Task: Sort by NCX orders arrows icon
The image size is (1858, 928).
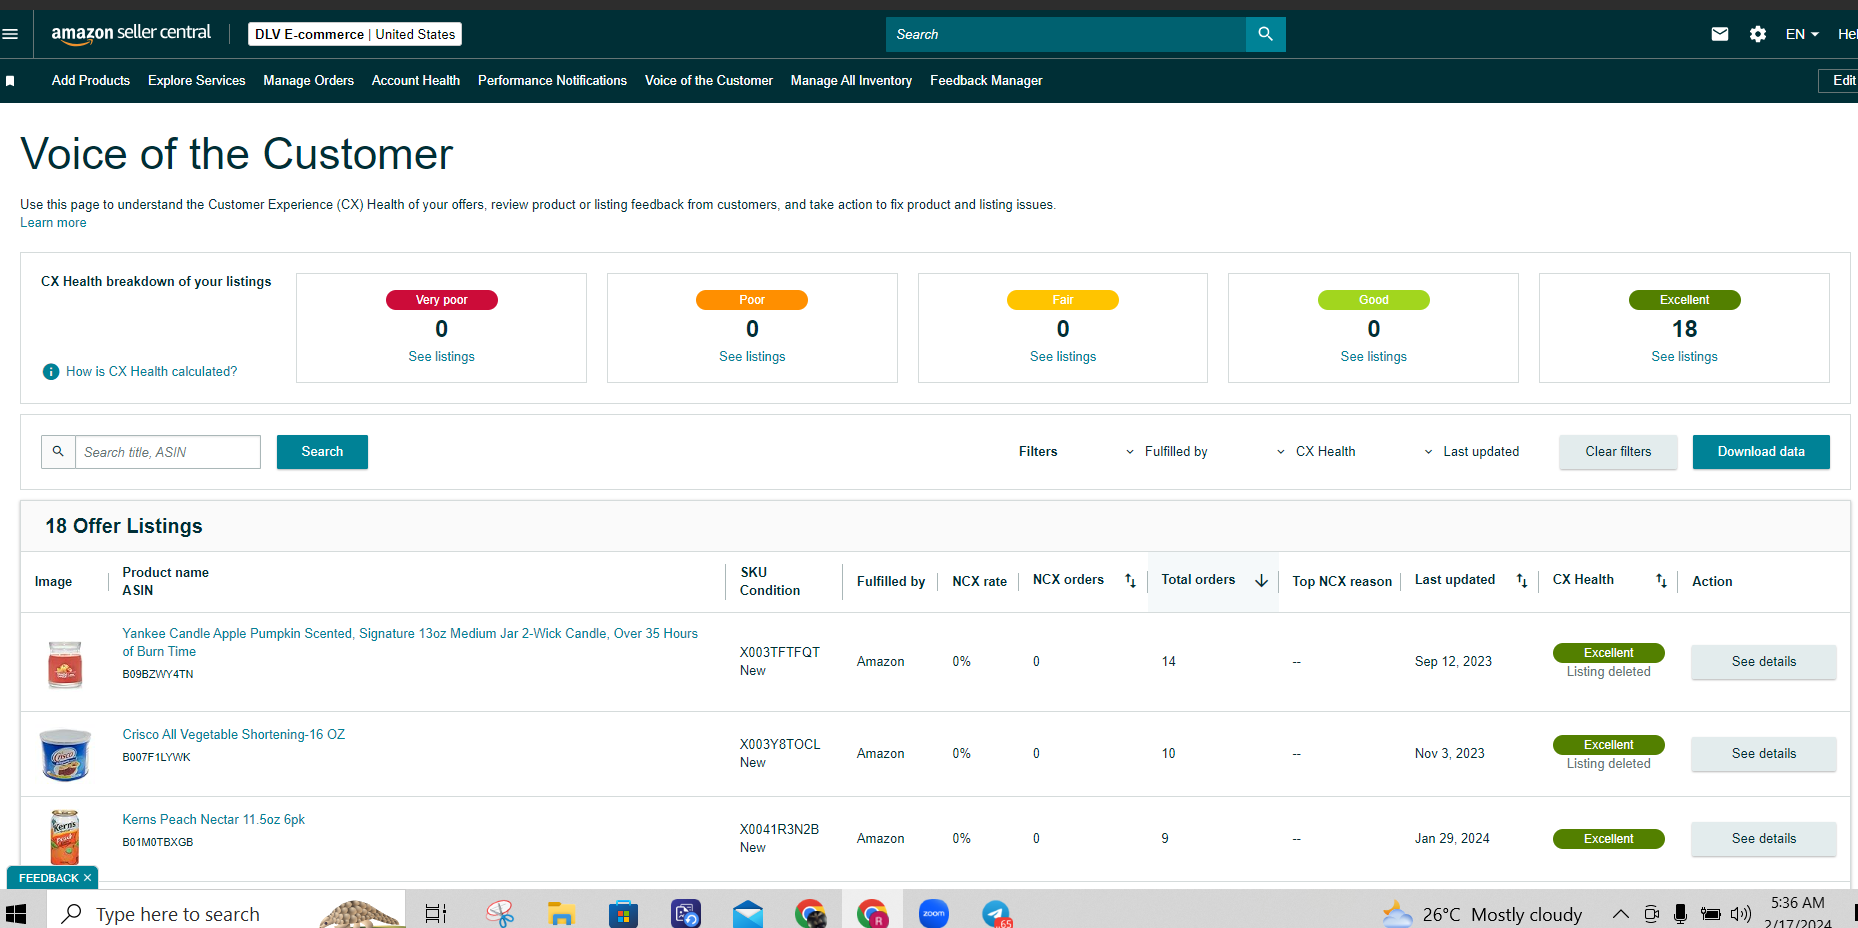Action: 1130,581
